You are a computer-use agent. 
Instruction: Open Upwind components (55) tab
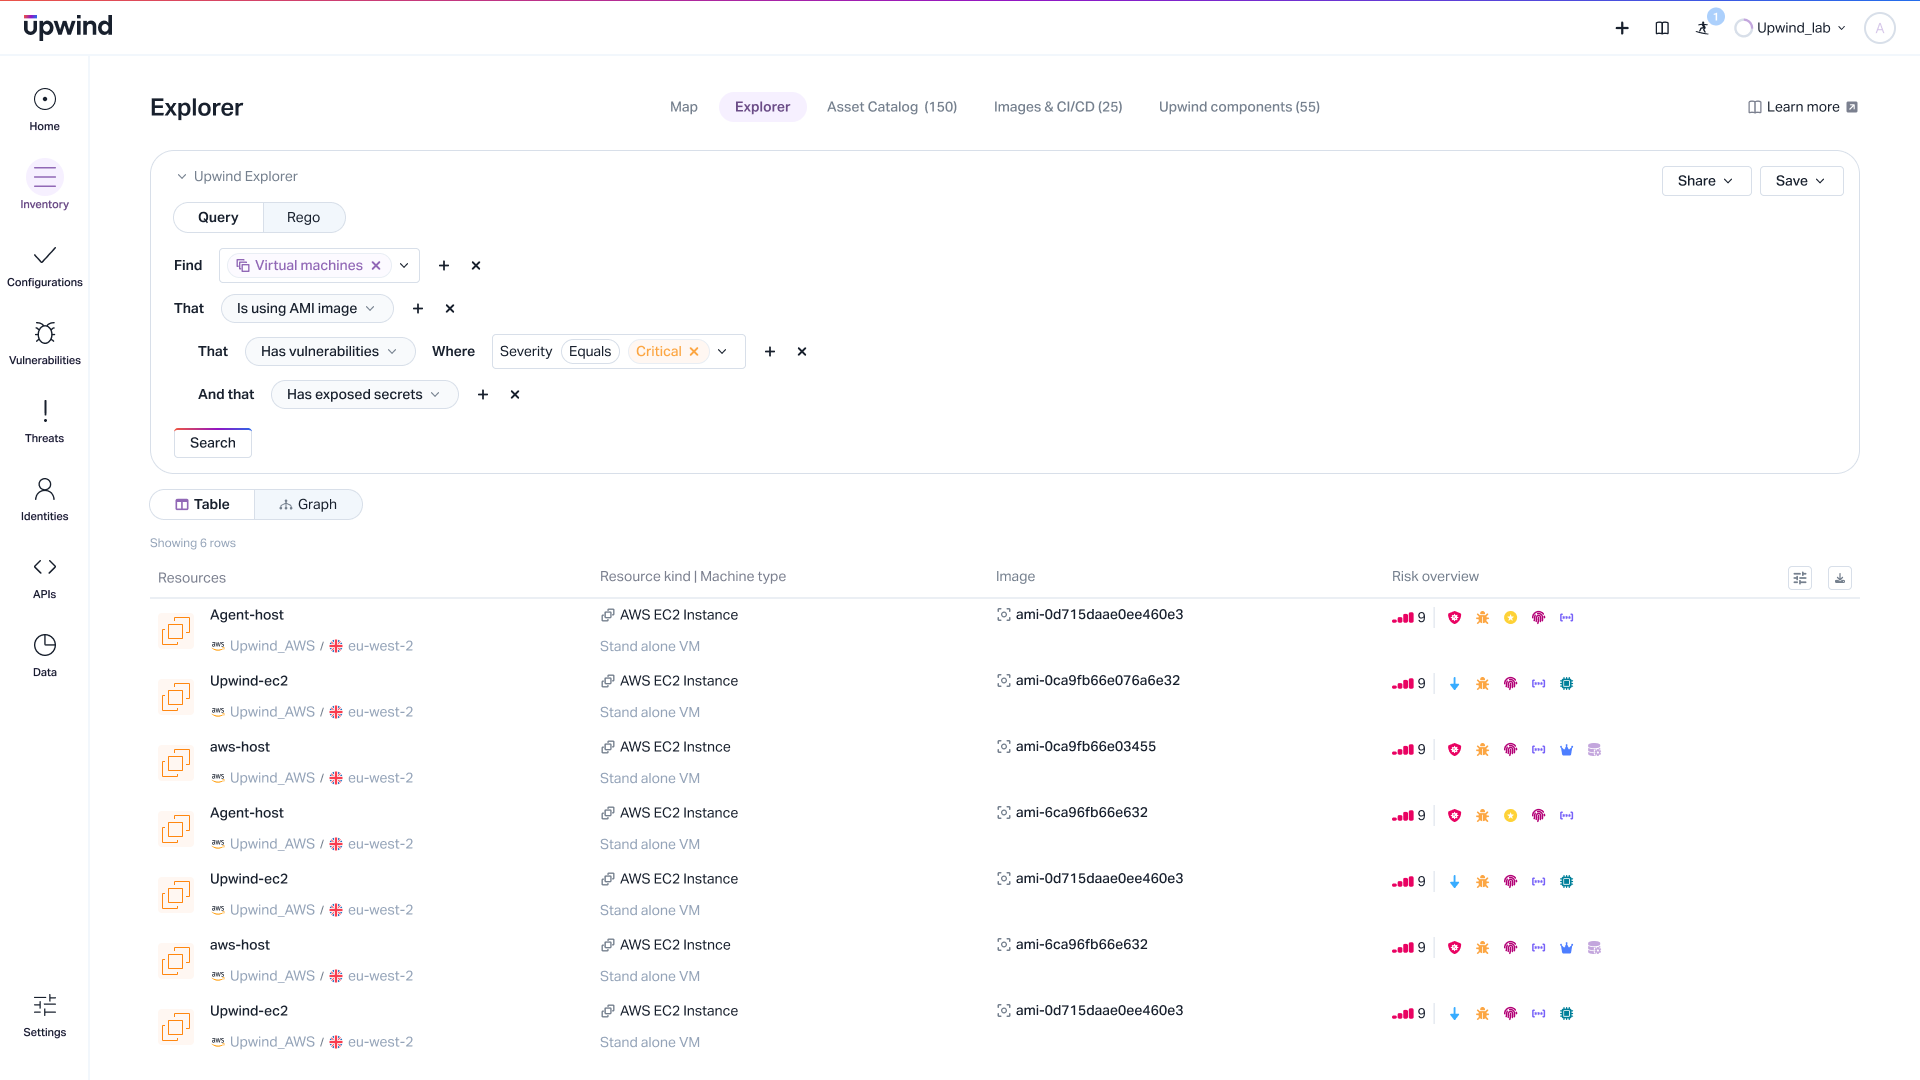pyautogui.click(x=1239, y=107)
